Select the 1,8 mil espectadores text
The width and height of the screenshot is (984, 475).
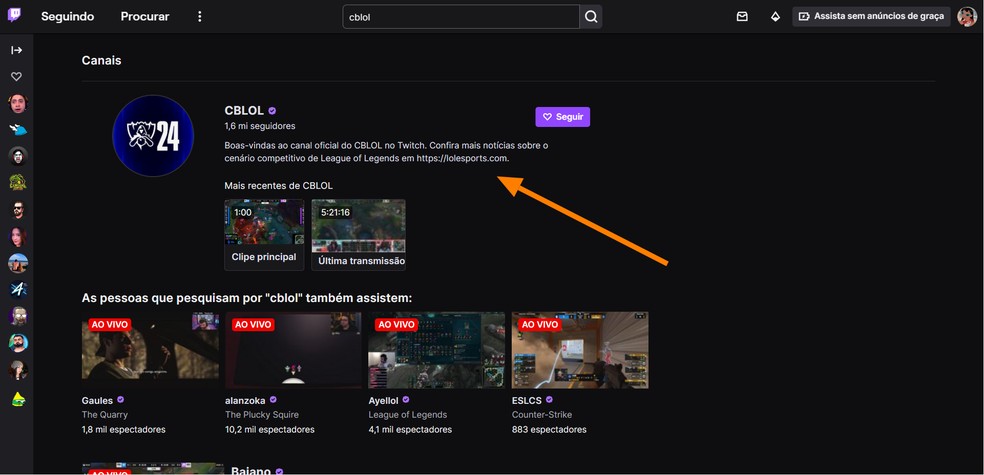124,430
